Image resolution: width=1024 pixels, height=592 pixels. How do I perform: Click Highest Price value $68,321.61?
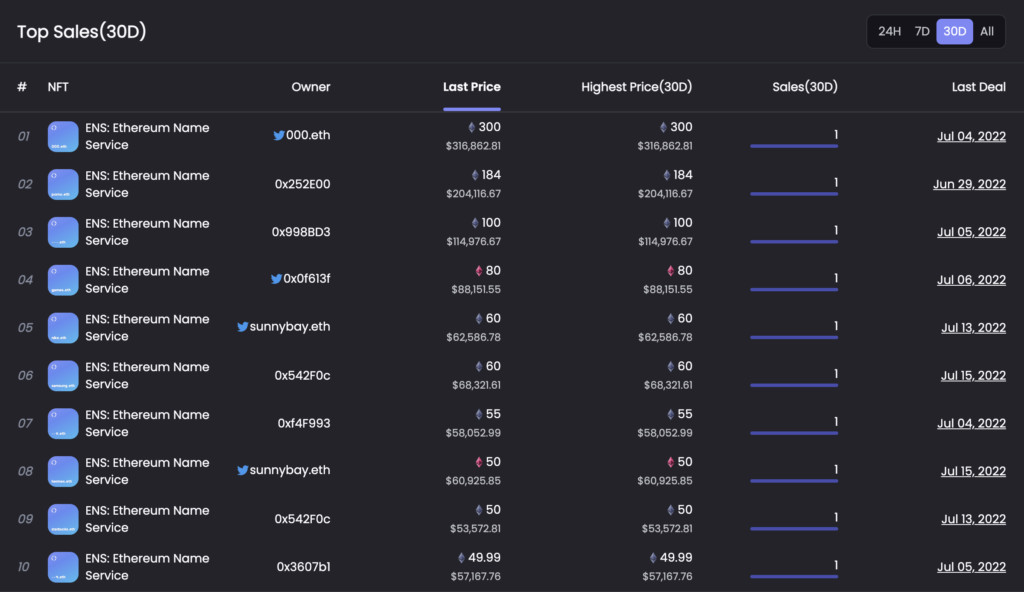(668, 385)
